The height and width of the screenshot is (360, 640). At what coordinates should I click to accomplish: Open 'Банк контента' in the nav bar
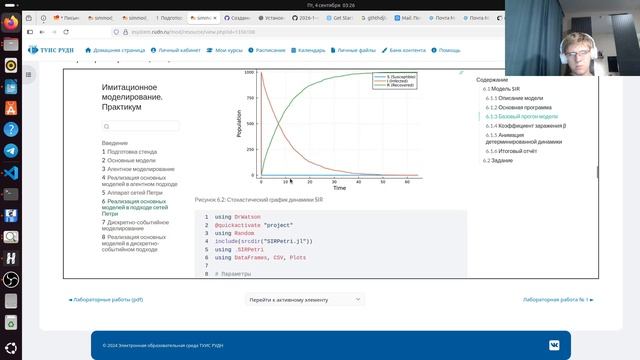[404, 50]
